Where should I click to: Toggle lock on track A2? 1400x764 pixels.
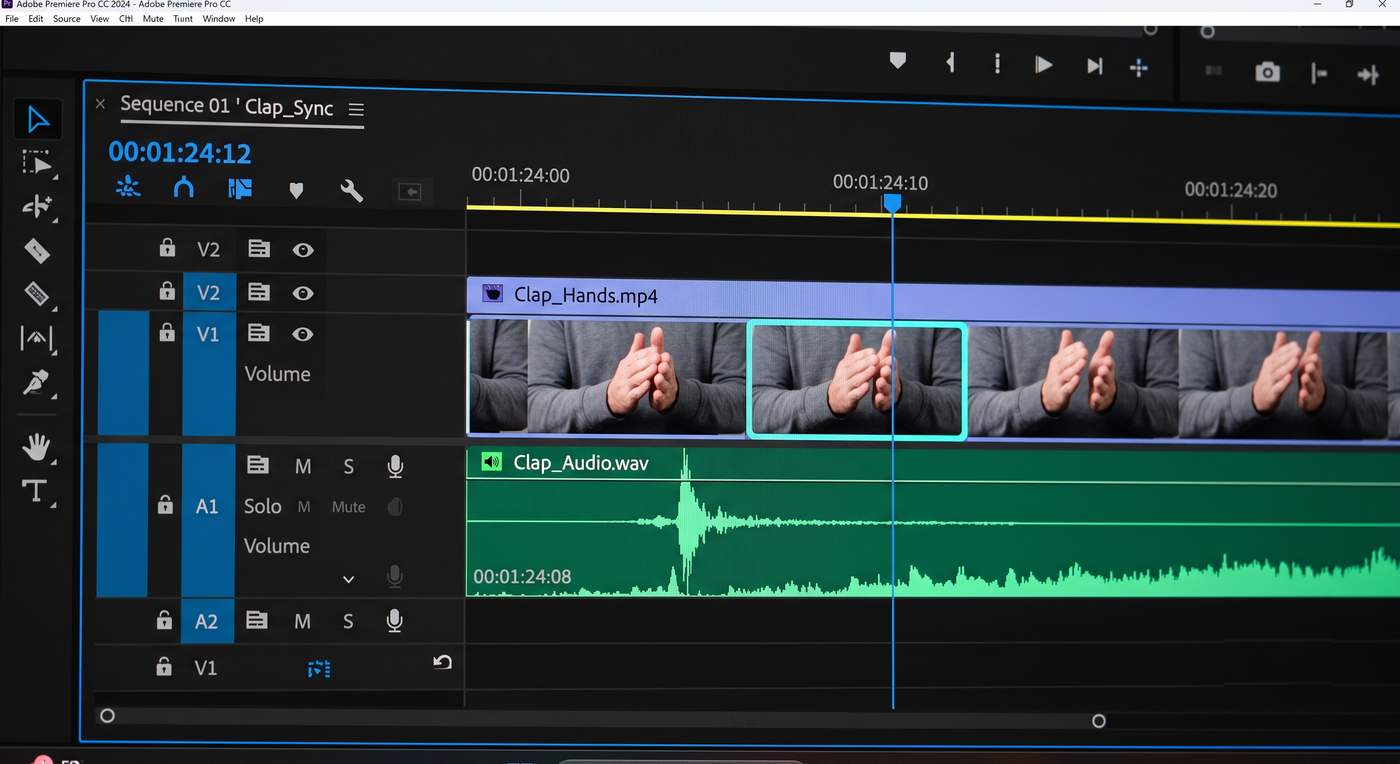point(164,621)
